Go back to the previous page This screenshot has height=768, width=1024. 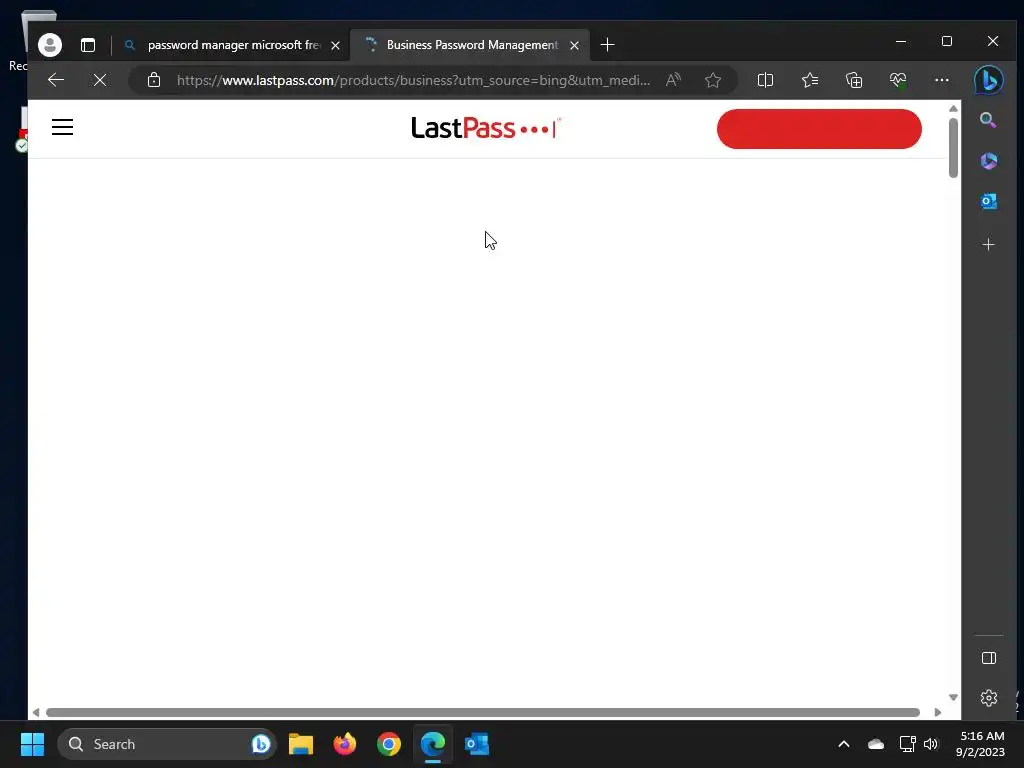point(56,80)
